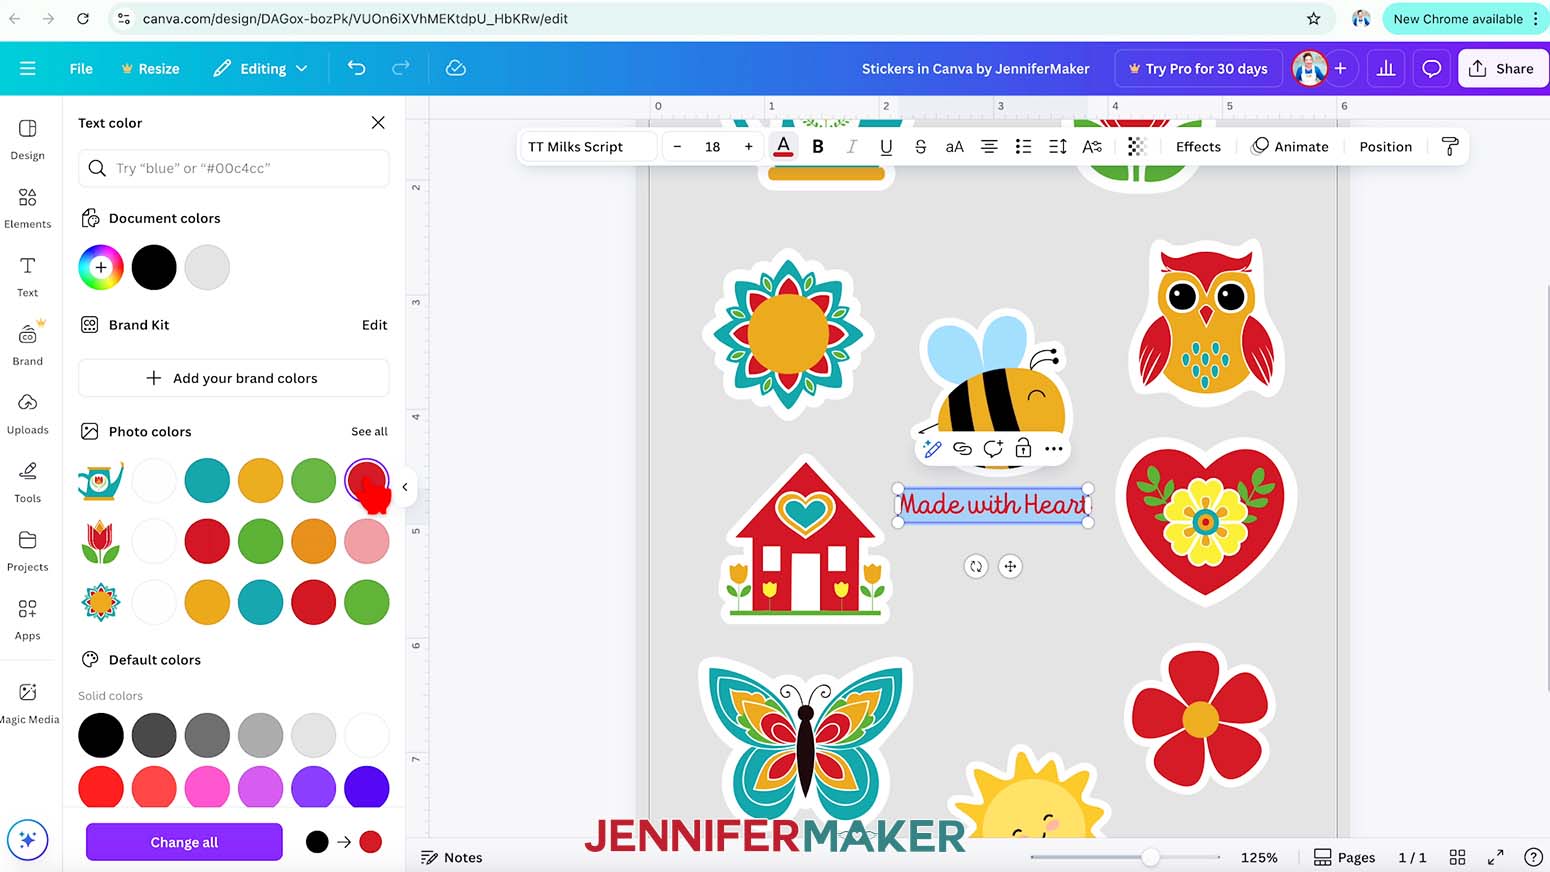Redo the last action
The height and width of the screenshot is (872, 1550).
[x=401, y=68]
